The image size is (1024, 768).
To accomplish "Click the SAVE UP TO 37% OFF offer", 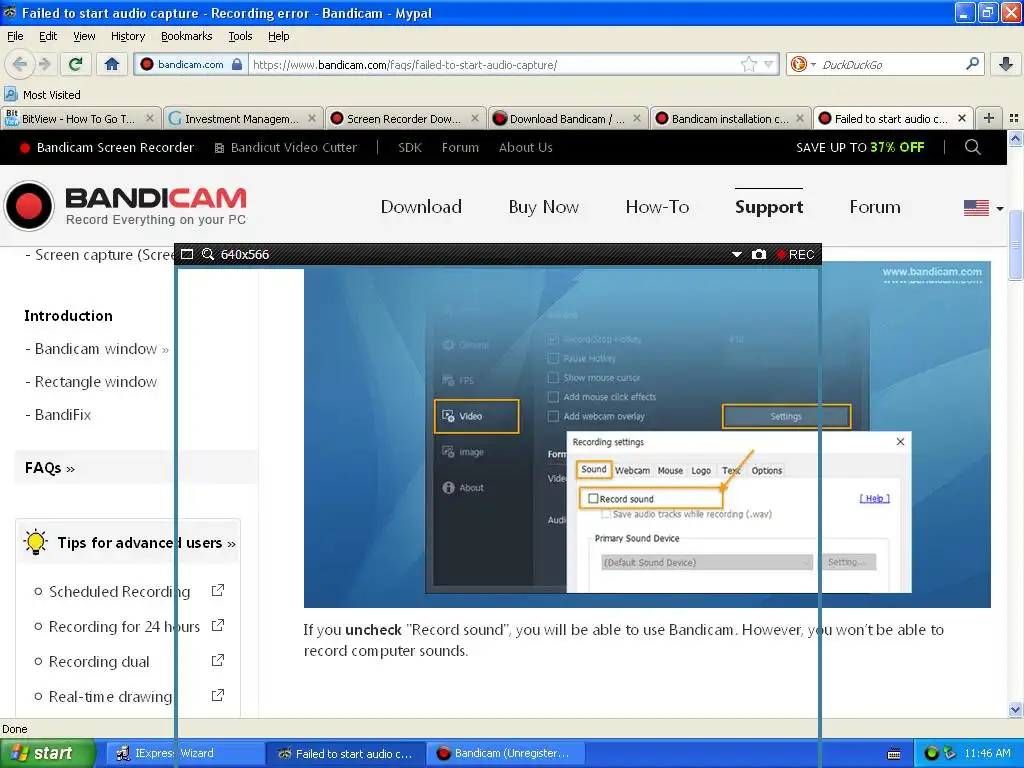I will [860, 148].
